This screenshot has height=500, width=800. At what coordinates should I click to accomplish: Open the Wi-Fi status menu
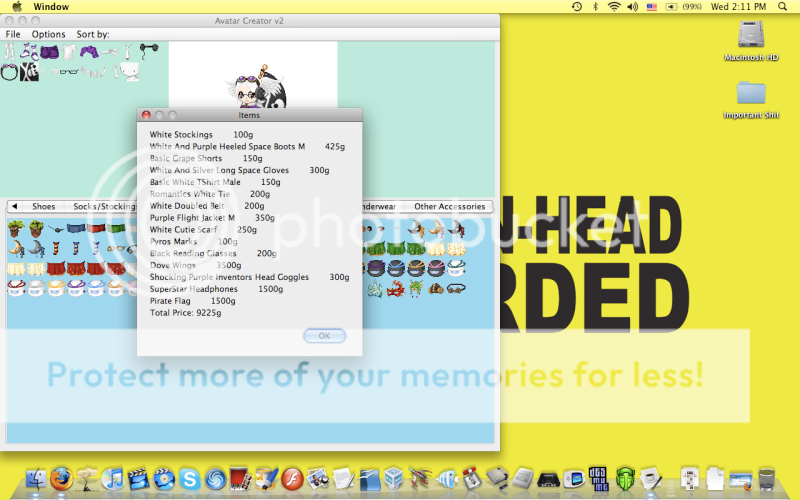coord(613,7)
